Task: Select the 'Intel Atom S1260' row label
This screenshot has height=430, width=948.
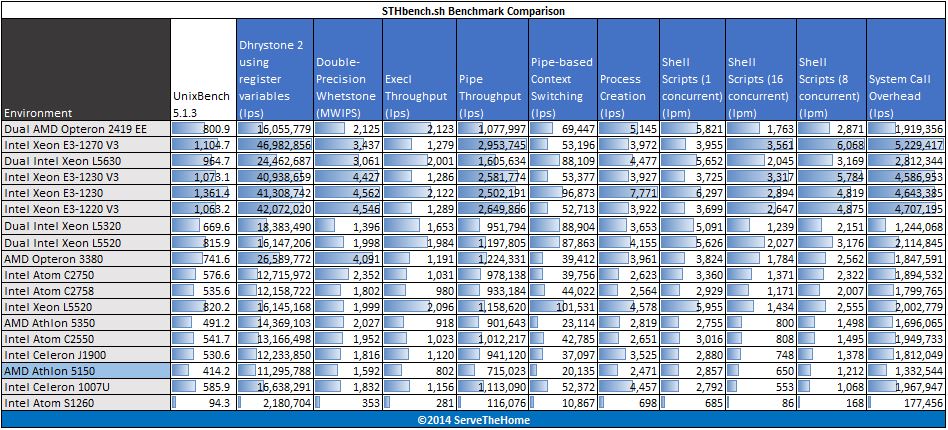Action: pyautogui.click(x=86, y=402)
